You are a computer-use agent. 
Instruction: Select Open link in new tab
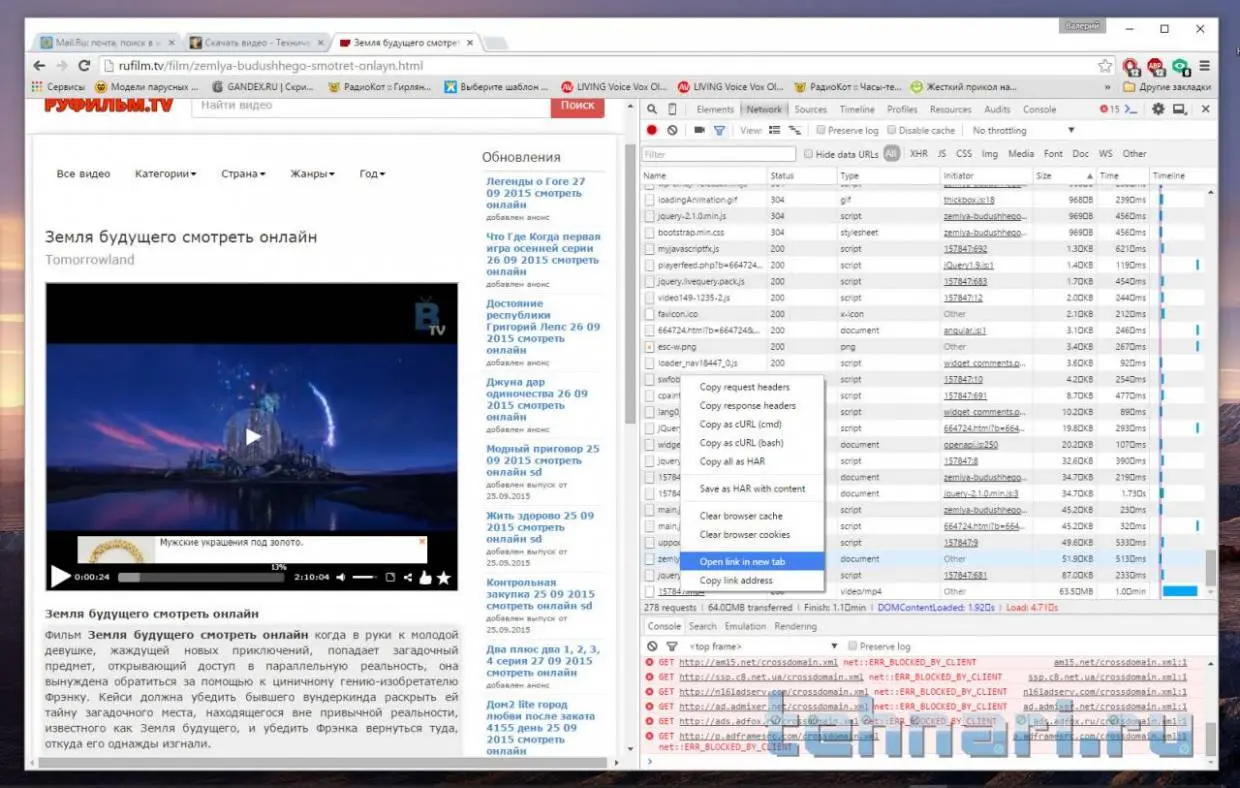pyautogui.click(x=742, y=562)
